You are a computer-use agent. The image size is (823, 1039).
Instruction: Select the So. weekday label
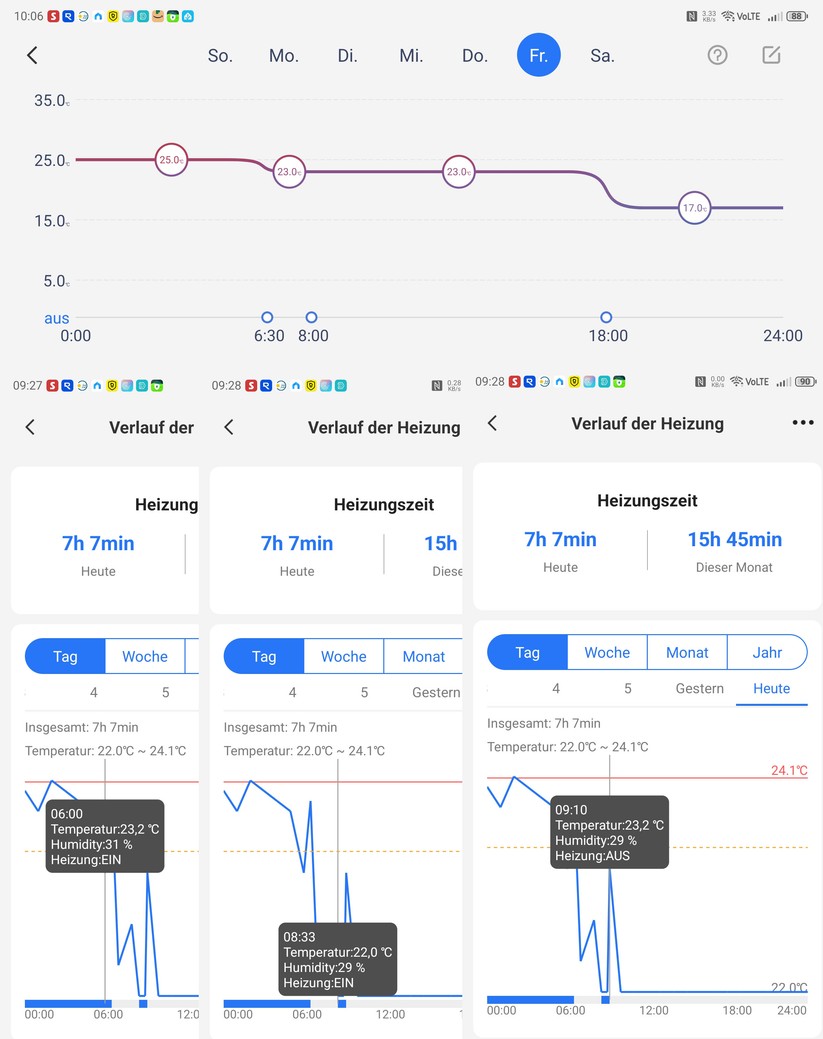click(220, 55)
